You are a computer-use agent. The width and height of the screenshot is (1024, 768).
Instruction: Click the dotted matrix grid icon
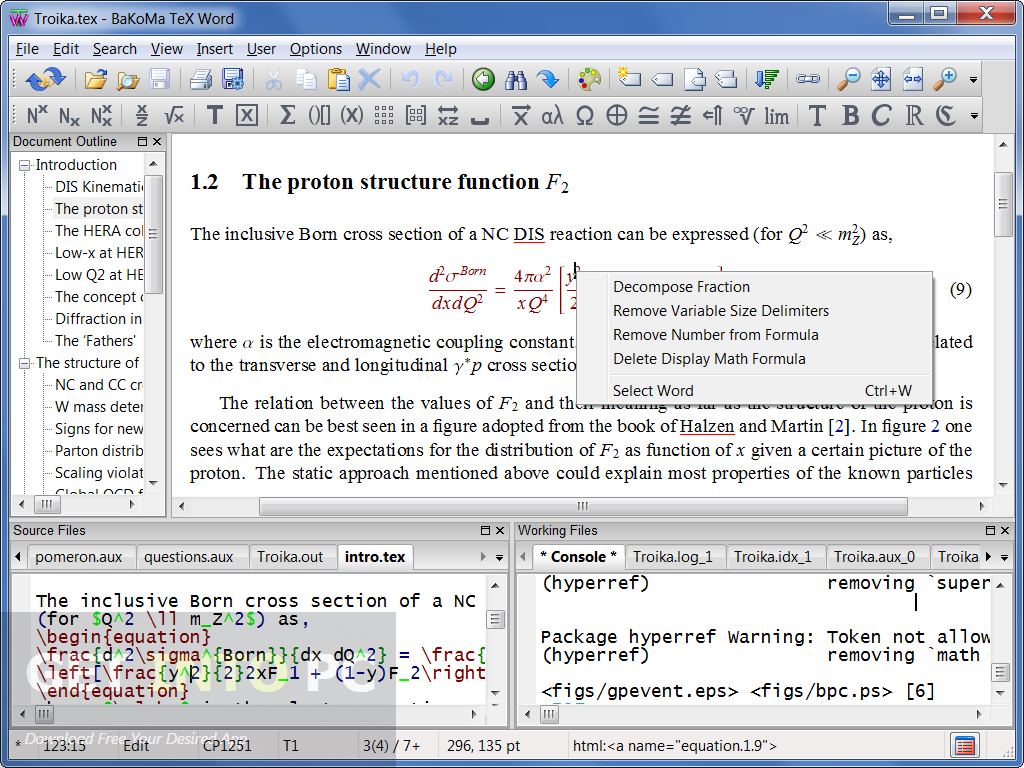(x=384, y=116)
